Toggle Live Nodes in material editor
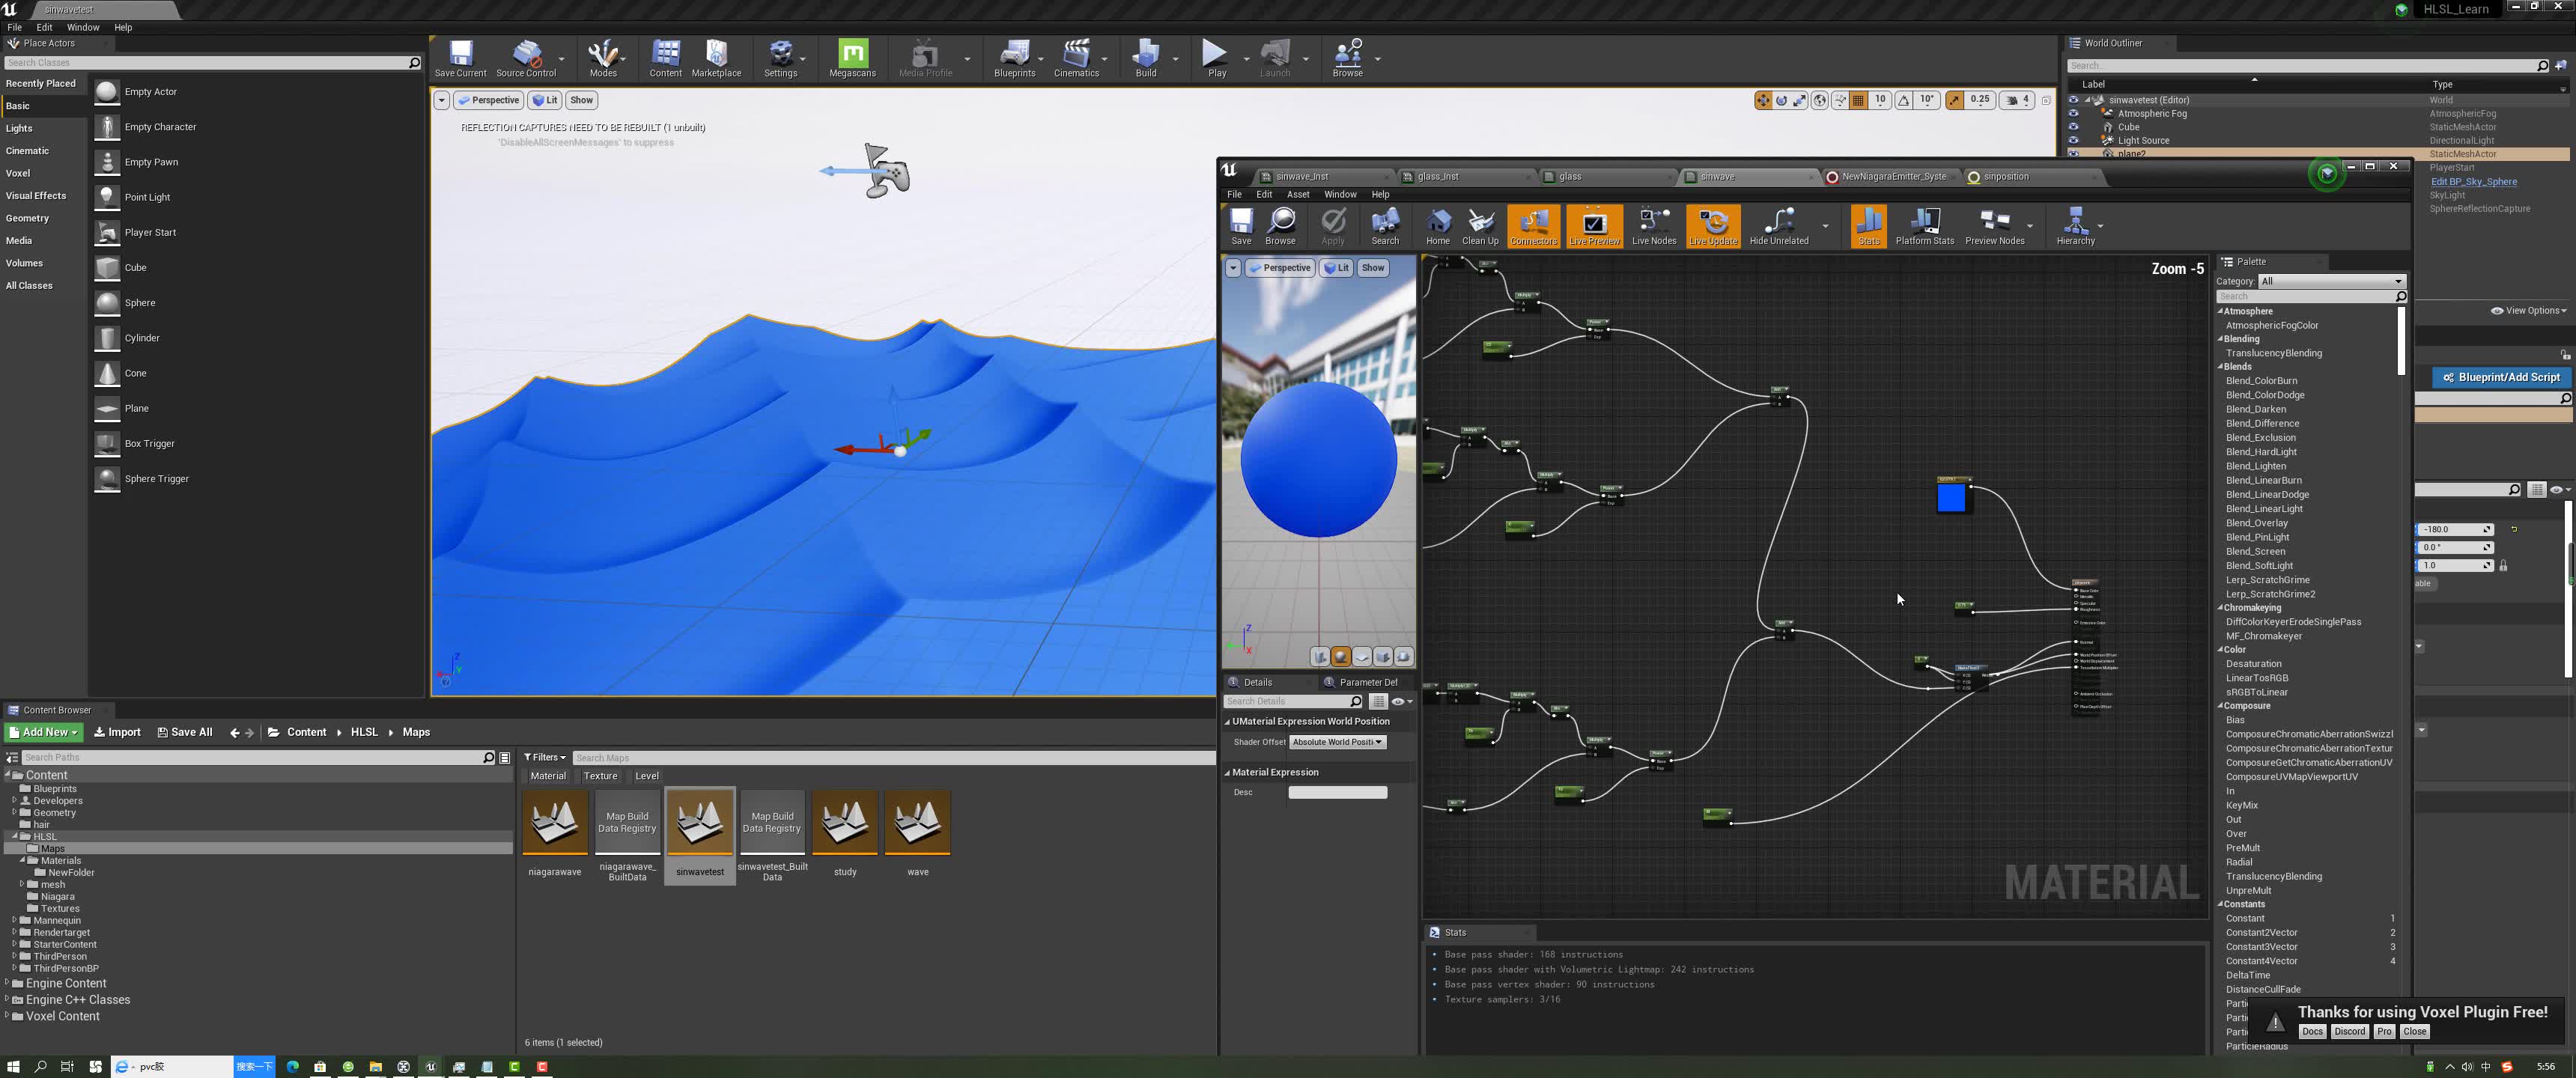Screen dimensions: 2576x1078 [1654, 226]
